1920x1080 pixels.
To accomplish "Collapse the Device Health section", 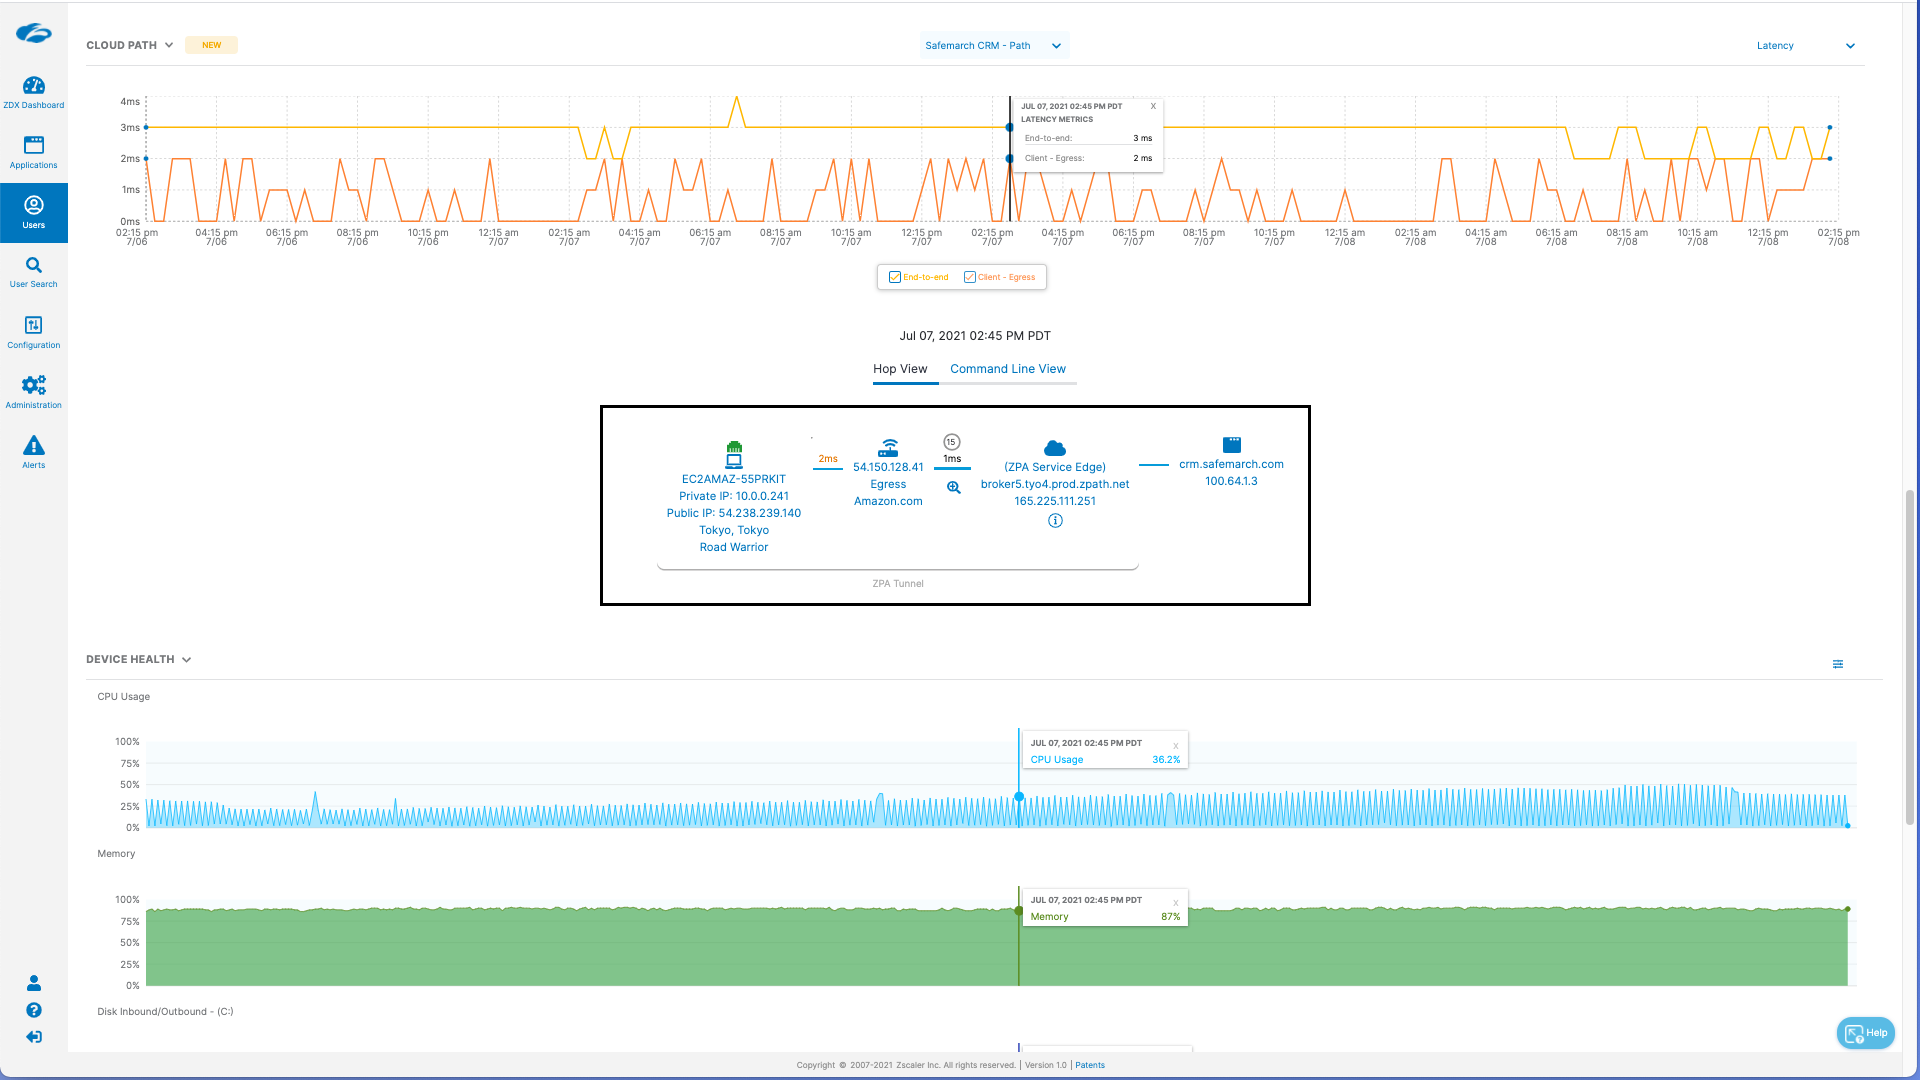I will 187,660.
